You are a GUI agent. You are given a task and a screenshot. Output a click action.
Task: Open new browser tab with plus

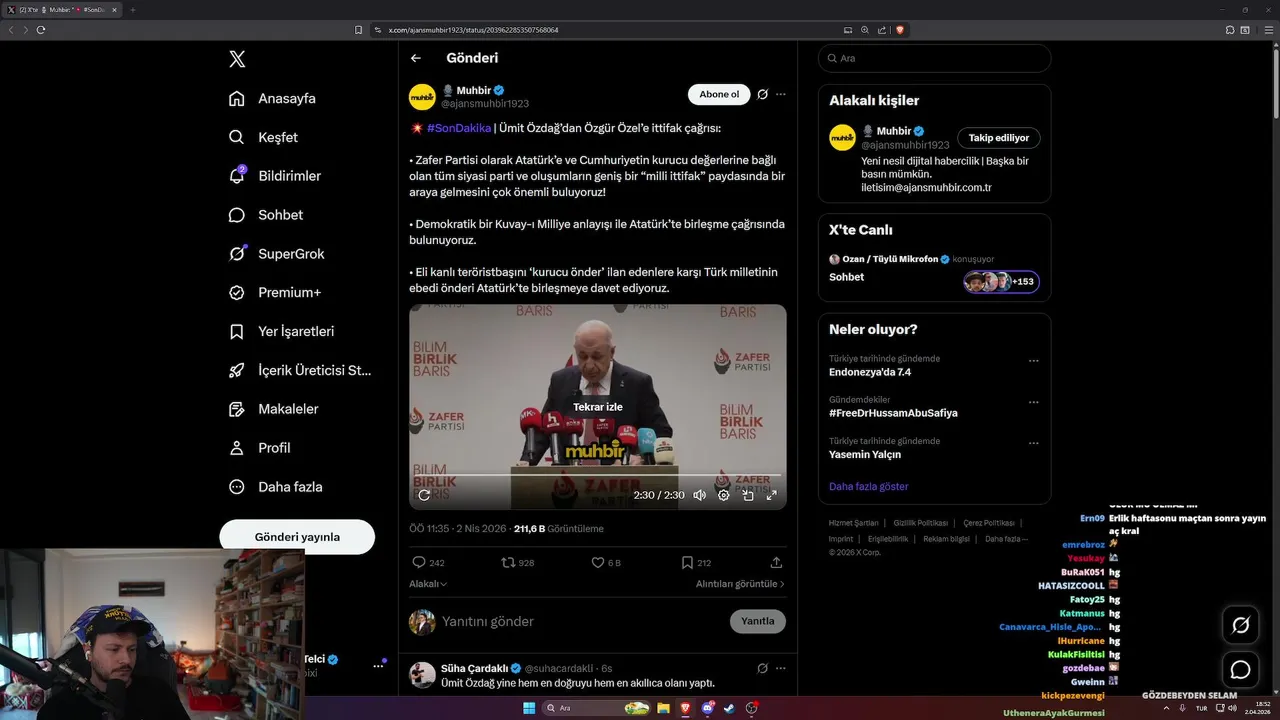click(132, 10)
